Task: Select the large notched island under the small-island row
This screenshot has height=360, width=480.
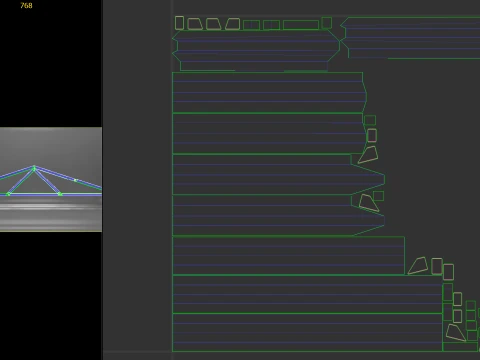Action: pos(256,51)
